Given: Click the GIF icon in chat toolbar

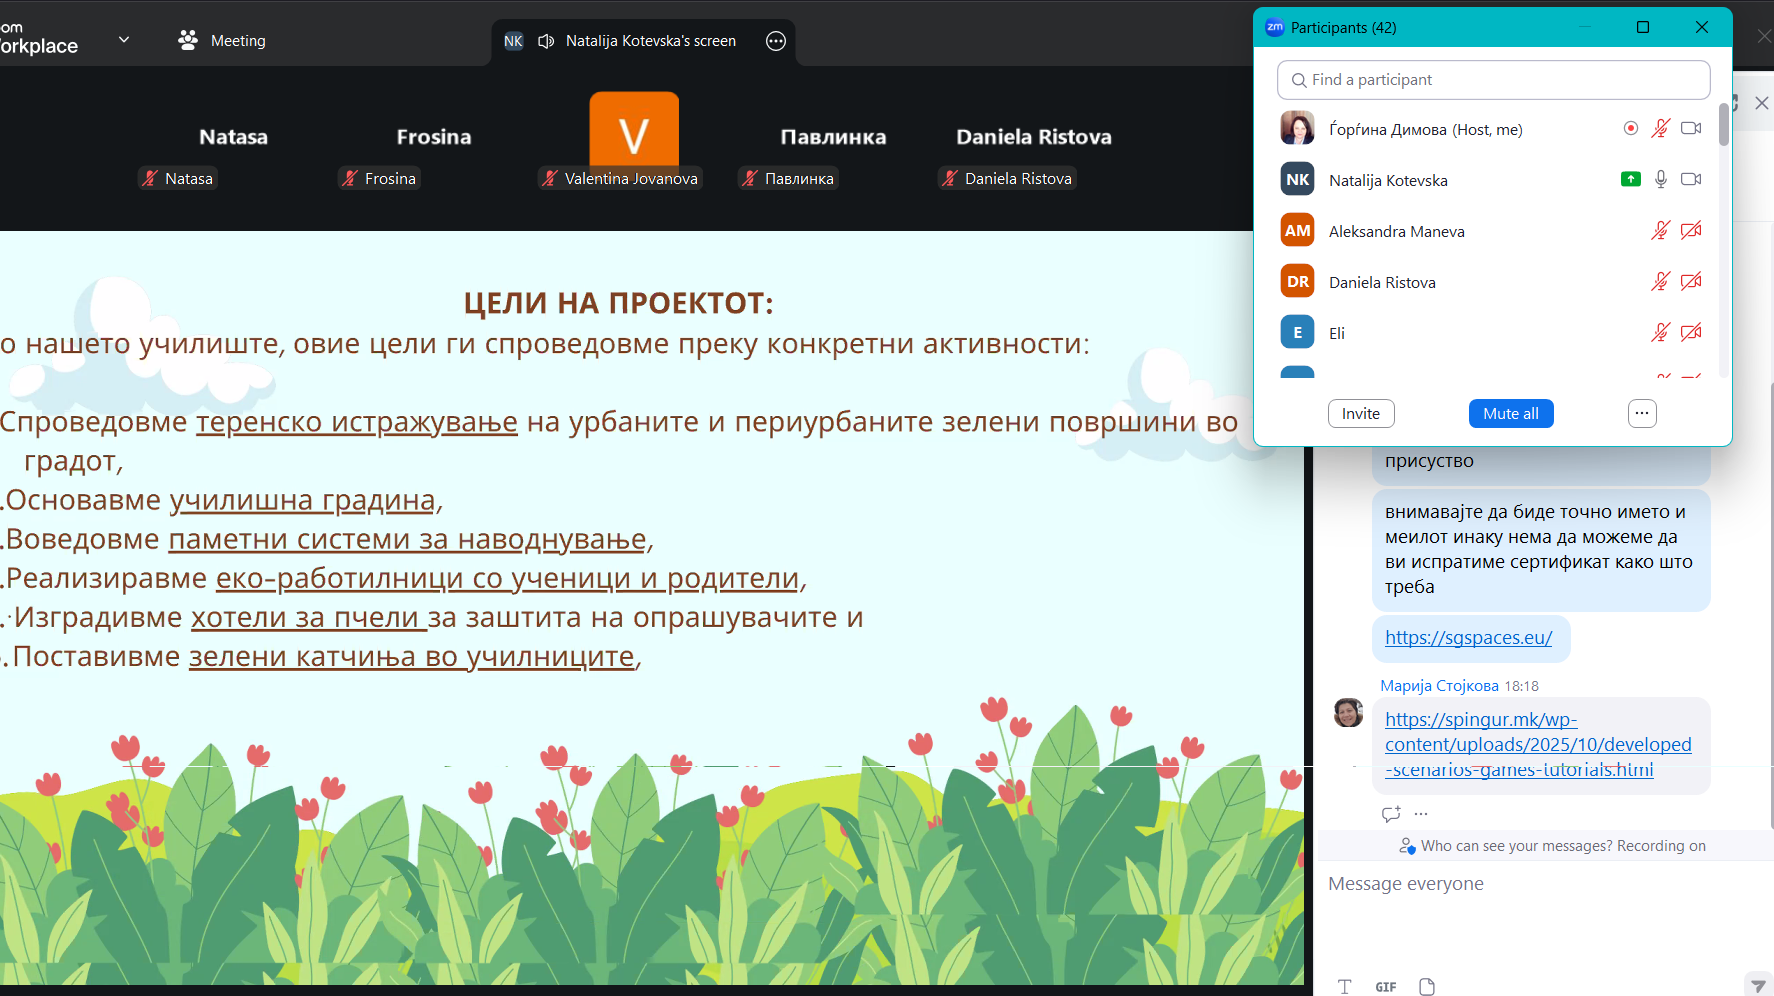Looking at the screenshot, I should click(1385, 987).
